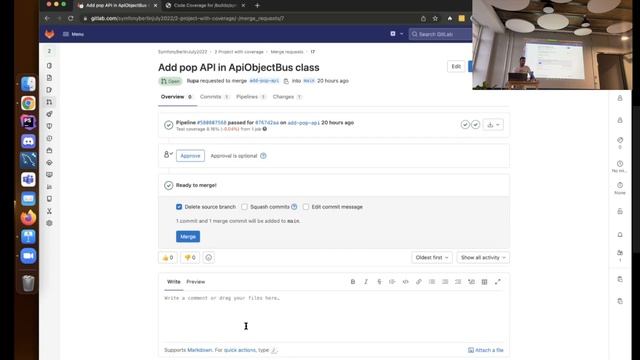
Task: Bookmark this page with star icon
Action: click(x=435, y=18)
